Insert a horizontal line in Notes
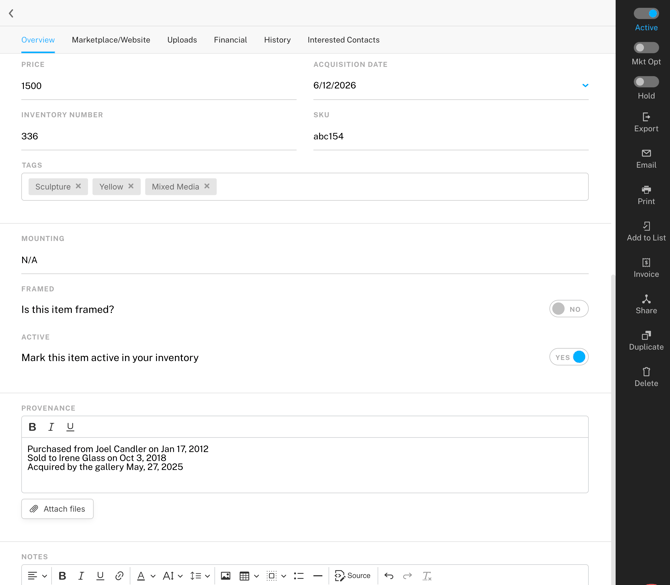The width and height of the screenshot is (670, 585). coord(317,576)
